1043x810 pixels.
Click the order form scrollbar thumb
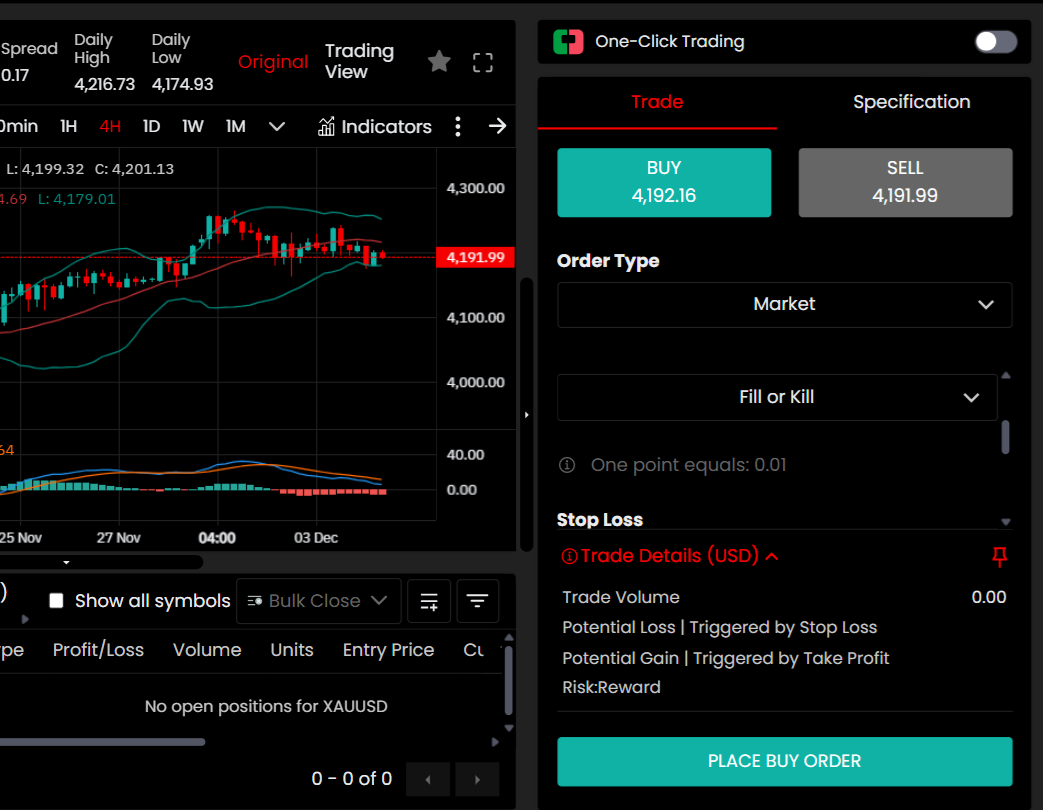[1005, 437]
